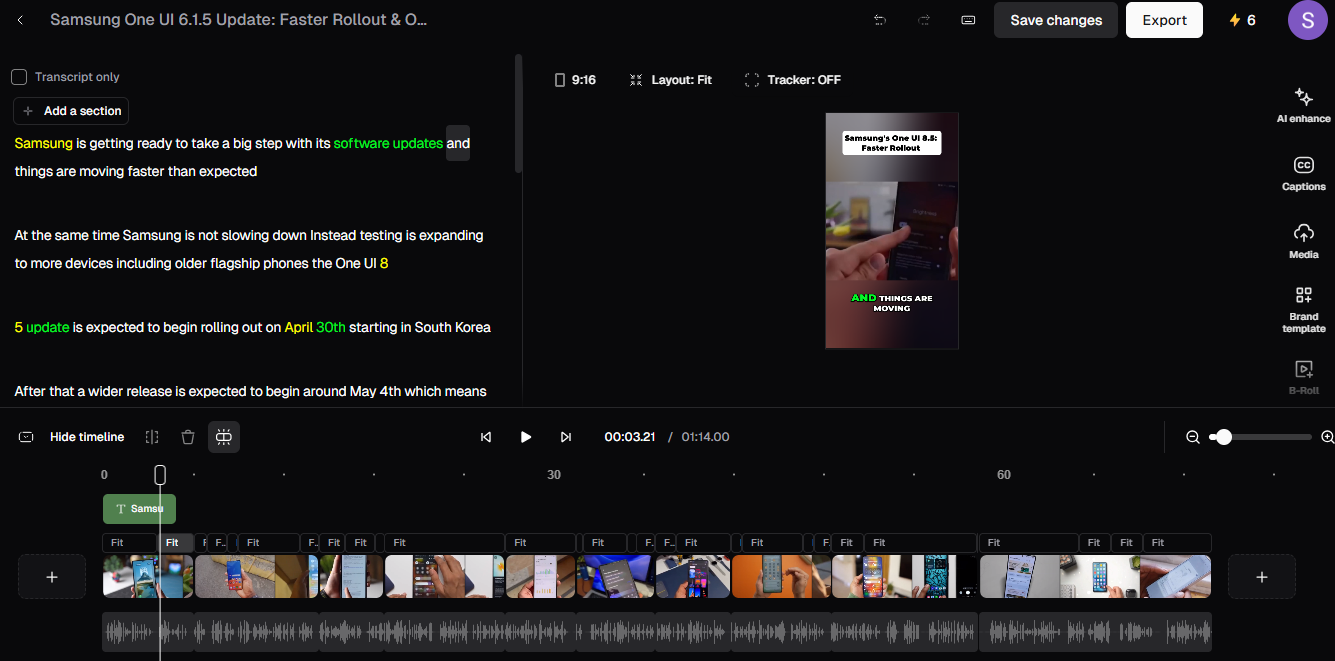
Task: Click the highlighted word 'and' in transcript
Action: [458, 143]
